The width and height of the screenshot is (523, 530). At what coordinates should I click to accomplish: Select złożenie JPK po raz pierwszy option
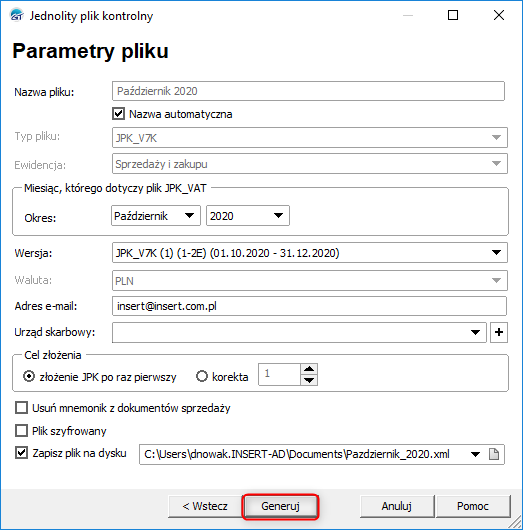(x=29, y=376)
